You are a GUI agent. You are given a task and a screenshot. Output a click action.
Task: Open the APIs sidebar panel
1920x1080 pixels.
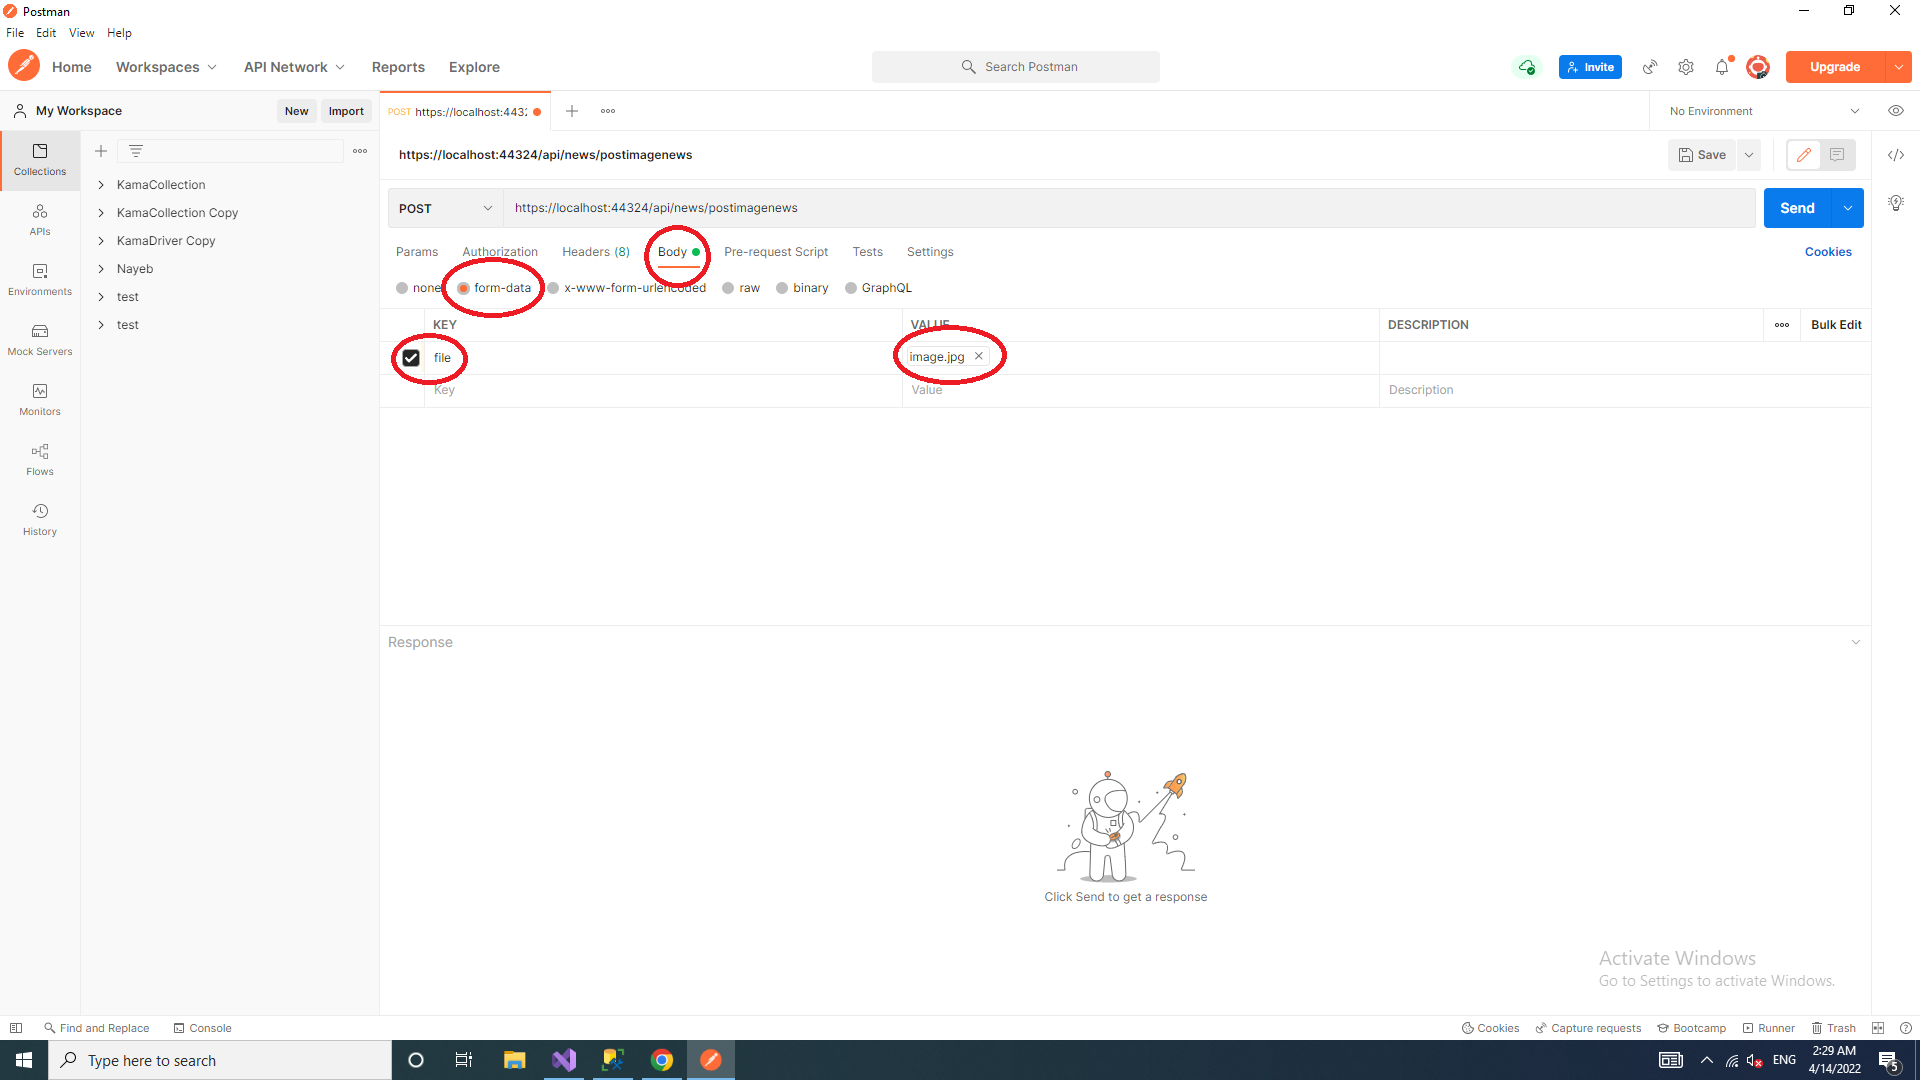[40, 219]
